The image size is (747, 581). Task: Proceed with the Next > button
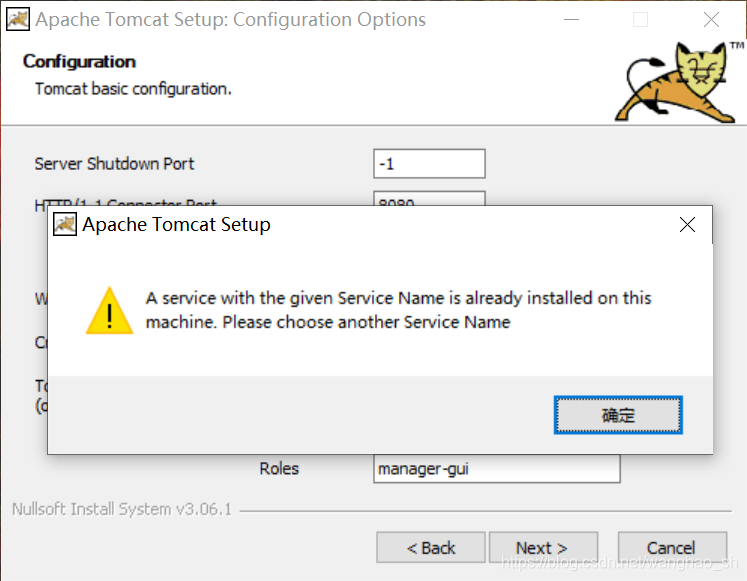(x=543, y=548)
